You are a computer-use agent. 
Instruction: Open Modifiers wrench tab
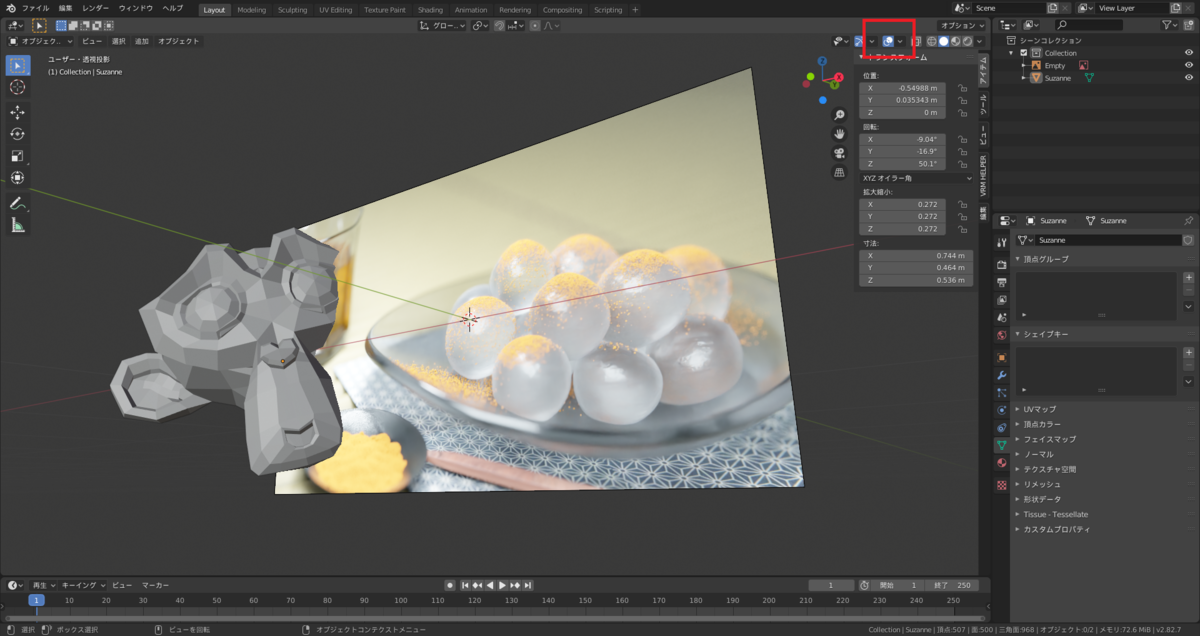tap(1002, 375)
